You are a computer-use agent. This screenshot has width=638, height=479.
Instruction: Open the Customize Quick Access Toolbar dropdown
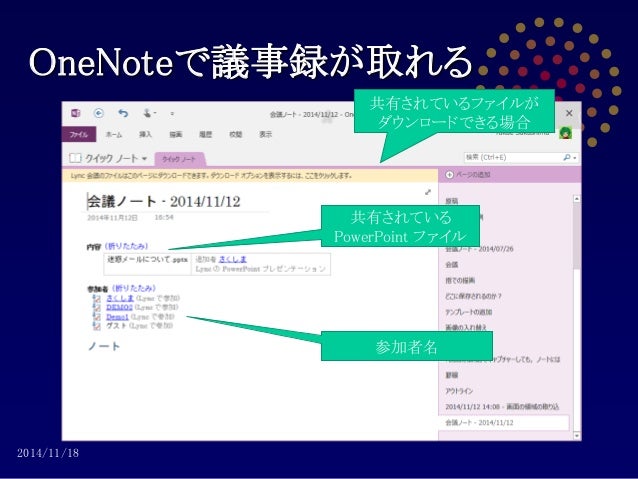point(172,114)
